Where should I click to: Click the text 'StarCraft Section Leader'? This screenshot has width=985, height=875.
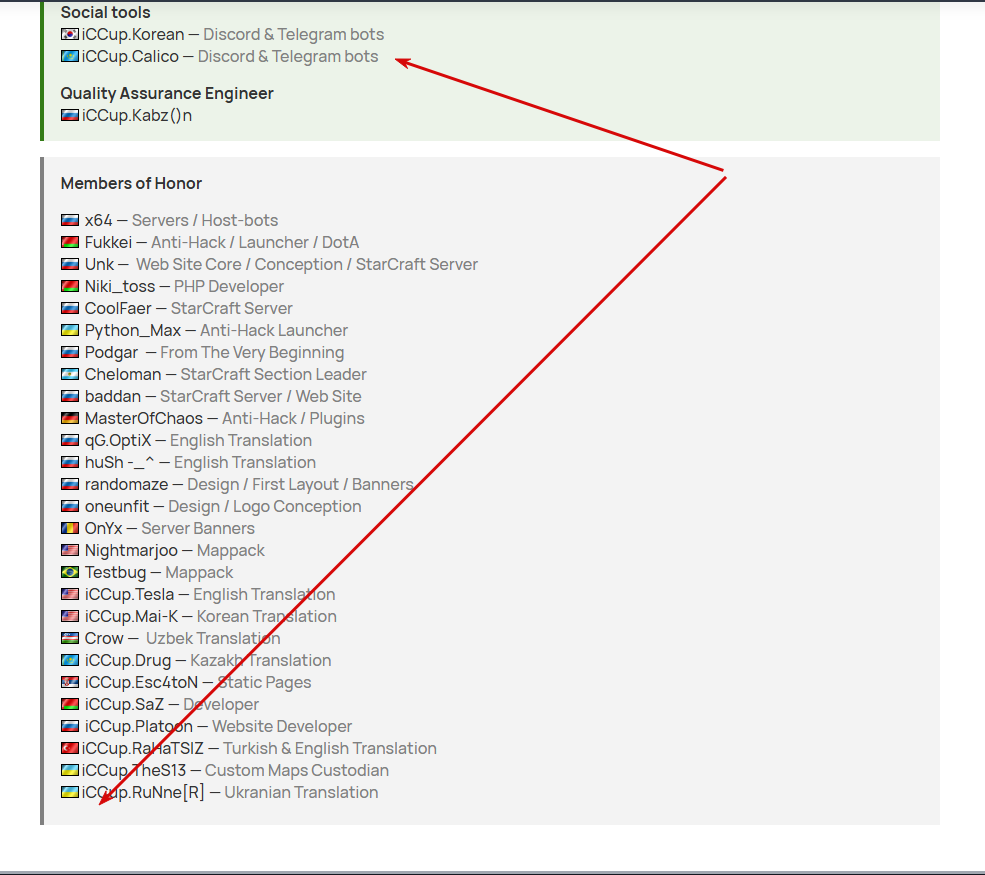(x=273, y=374)
